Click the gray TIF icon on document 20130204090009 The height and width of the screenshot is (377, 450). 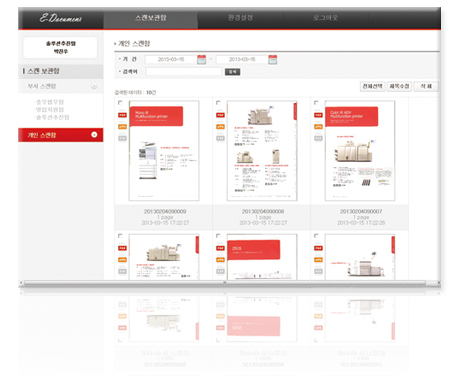[x=122, y=138]
